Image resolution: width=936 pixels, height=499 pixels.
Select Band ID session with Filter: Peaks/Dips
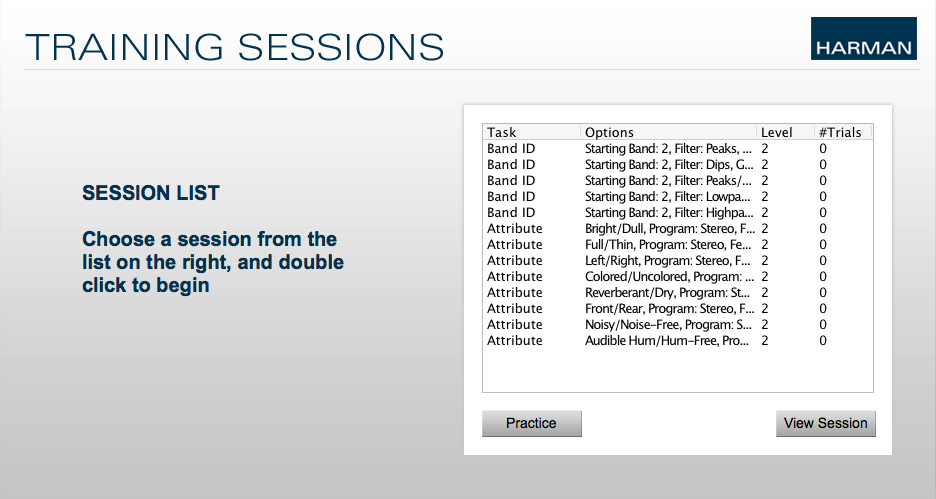pyautogui.click(x=678, y=181)
